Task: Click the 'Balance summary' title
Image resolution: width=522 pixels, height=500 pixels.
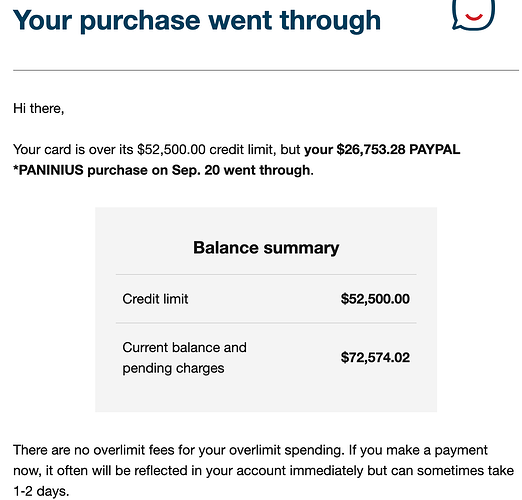Action: pos(266,248)
